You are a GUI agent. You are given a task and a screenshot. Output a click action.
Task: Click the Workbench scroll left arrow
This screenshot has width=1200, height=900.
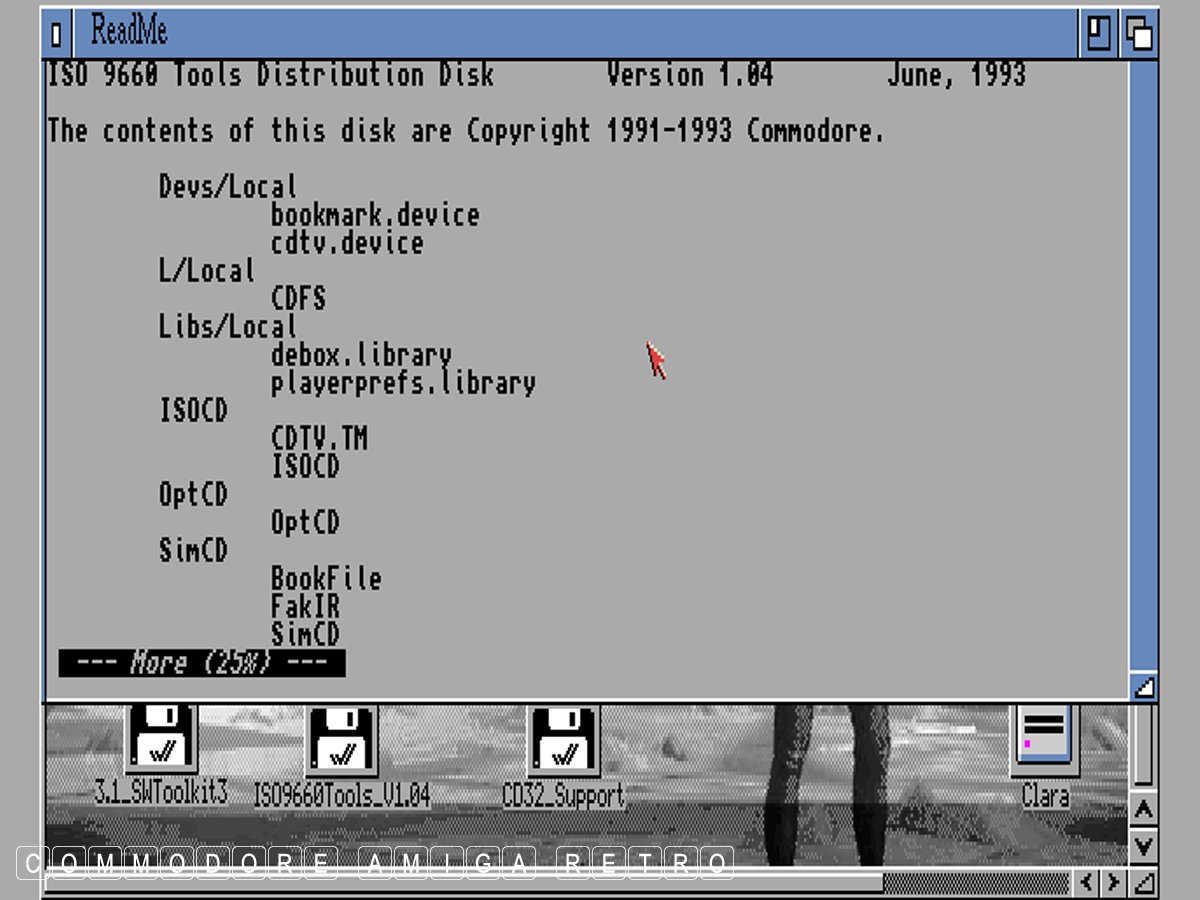pyautogui.click(x=1087, y=882)
